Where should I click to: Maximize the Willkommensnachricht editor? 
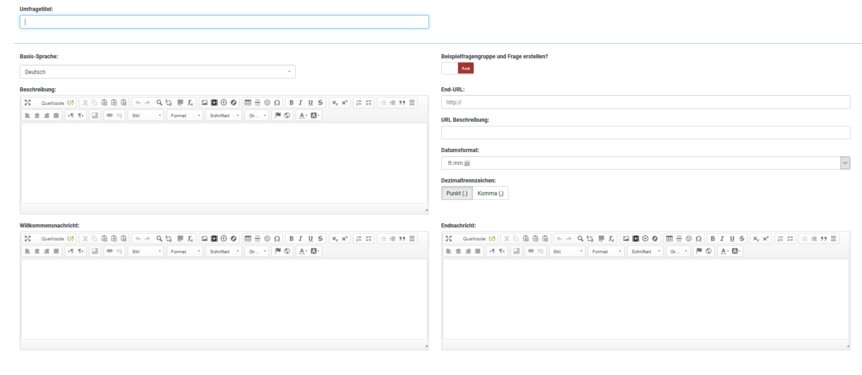27,239
